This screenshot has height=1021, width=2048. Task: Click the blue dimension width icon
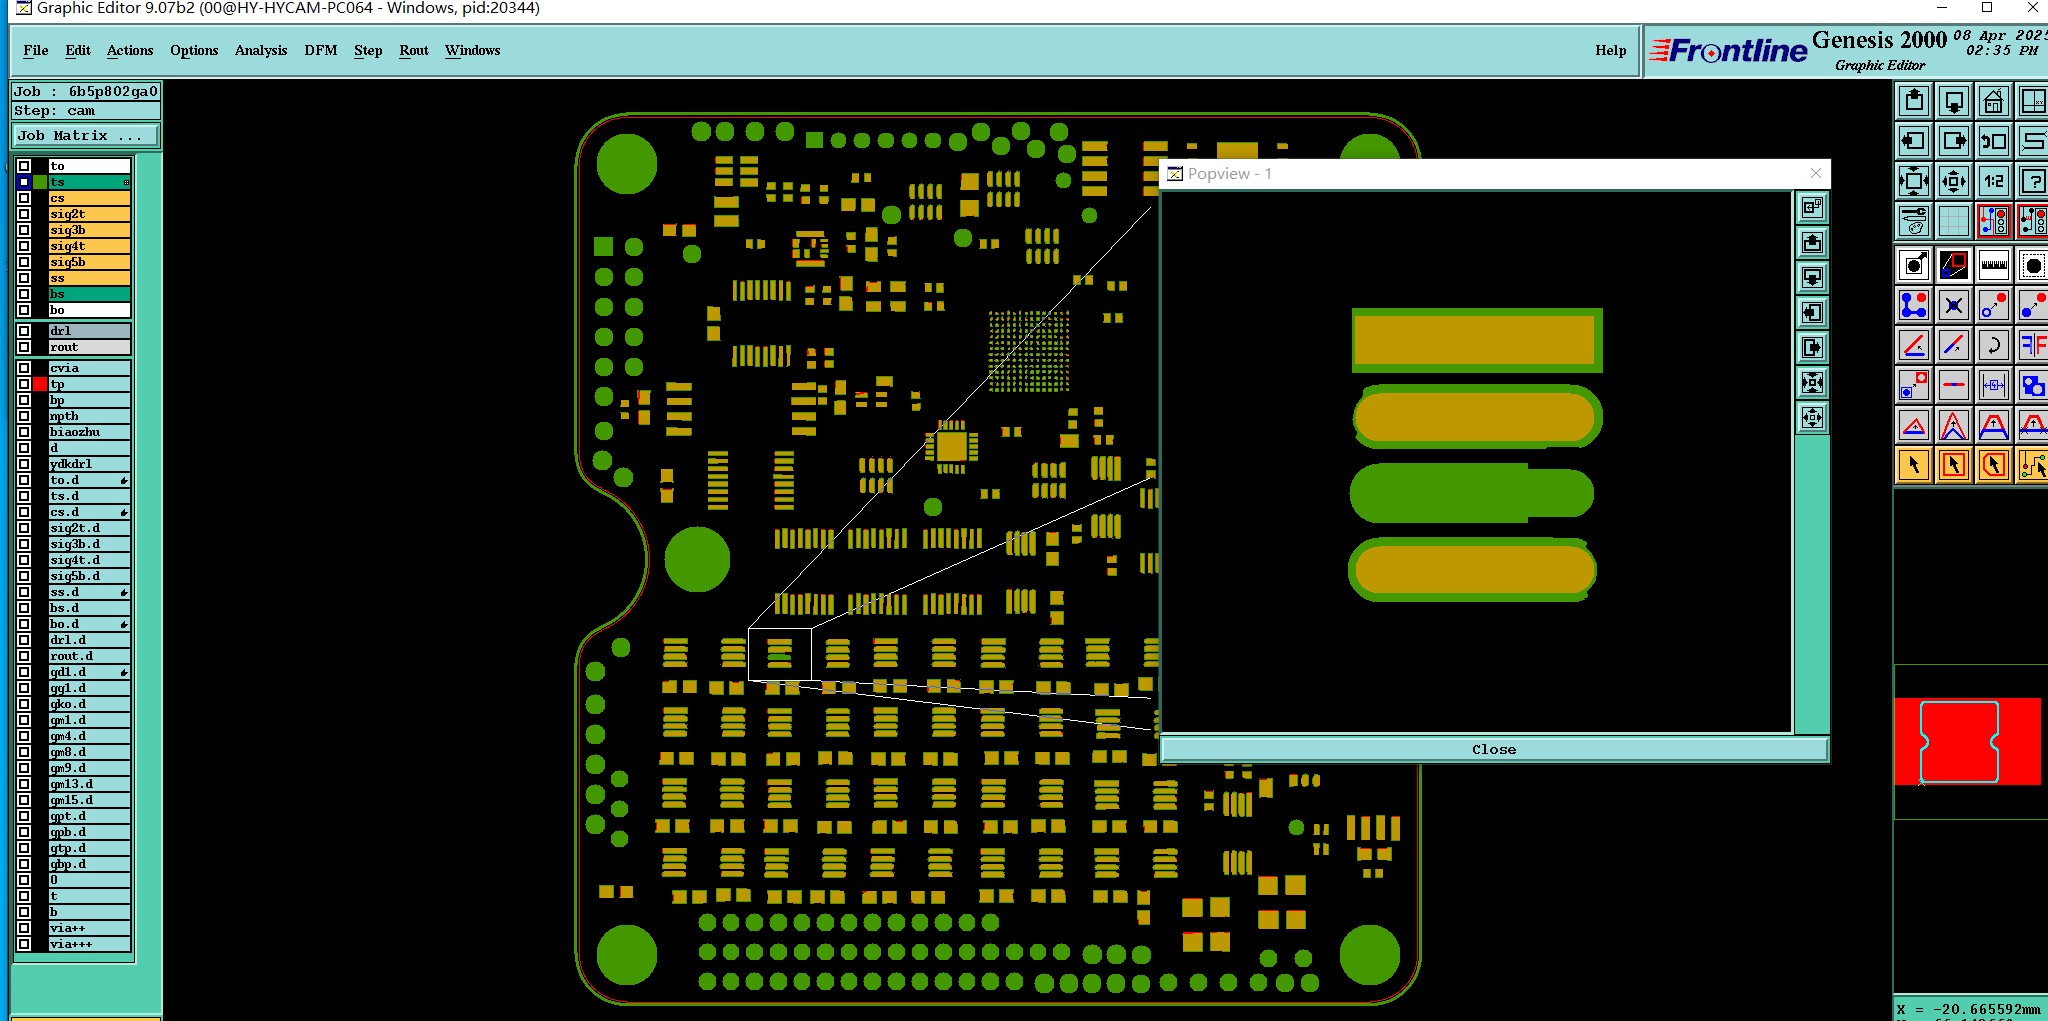(x=1993, y=385)
